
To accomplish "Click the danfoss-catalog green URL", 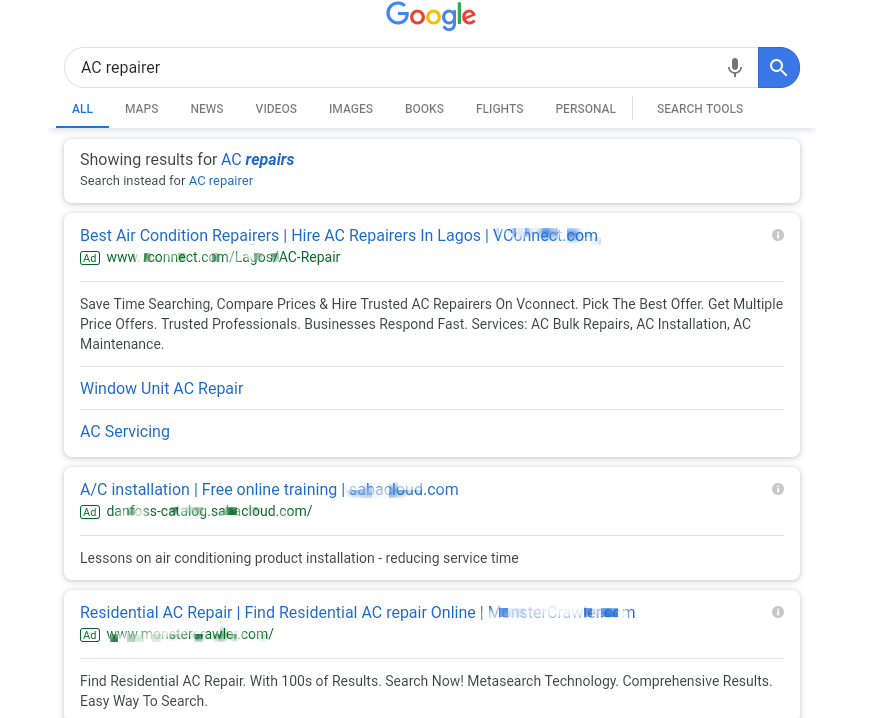I will (x=209, y=511).
